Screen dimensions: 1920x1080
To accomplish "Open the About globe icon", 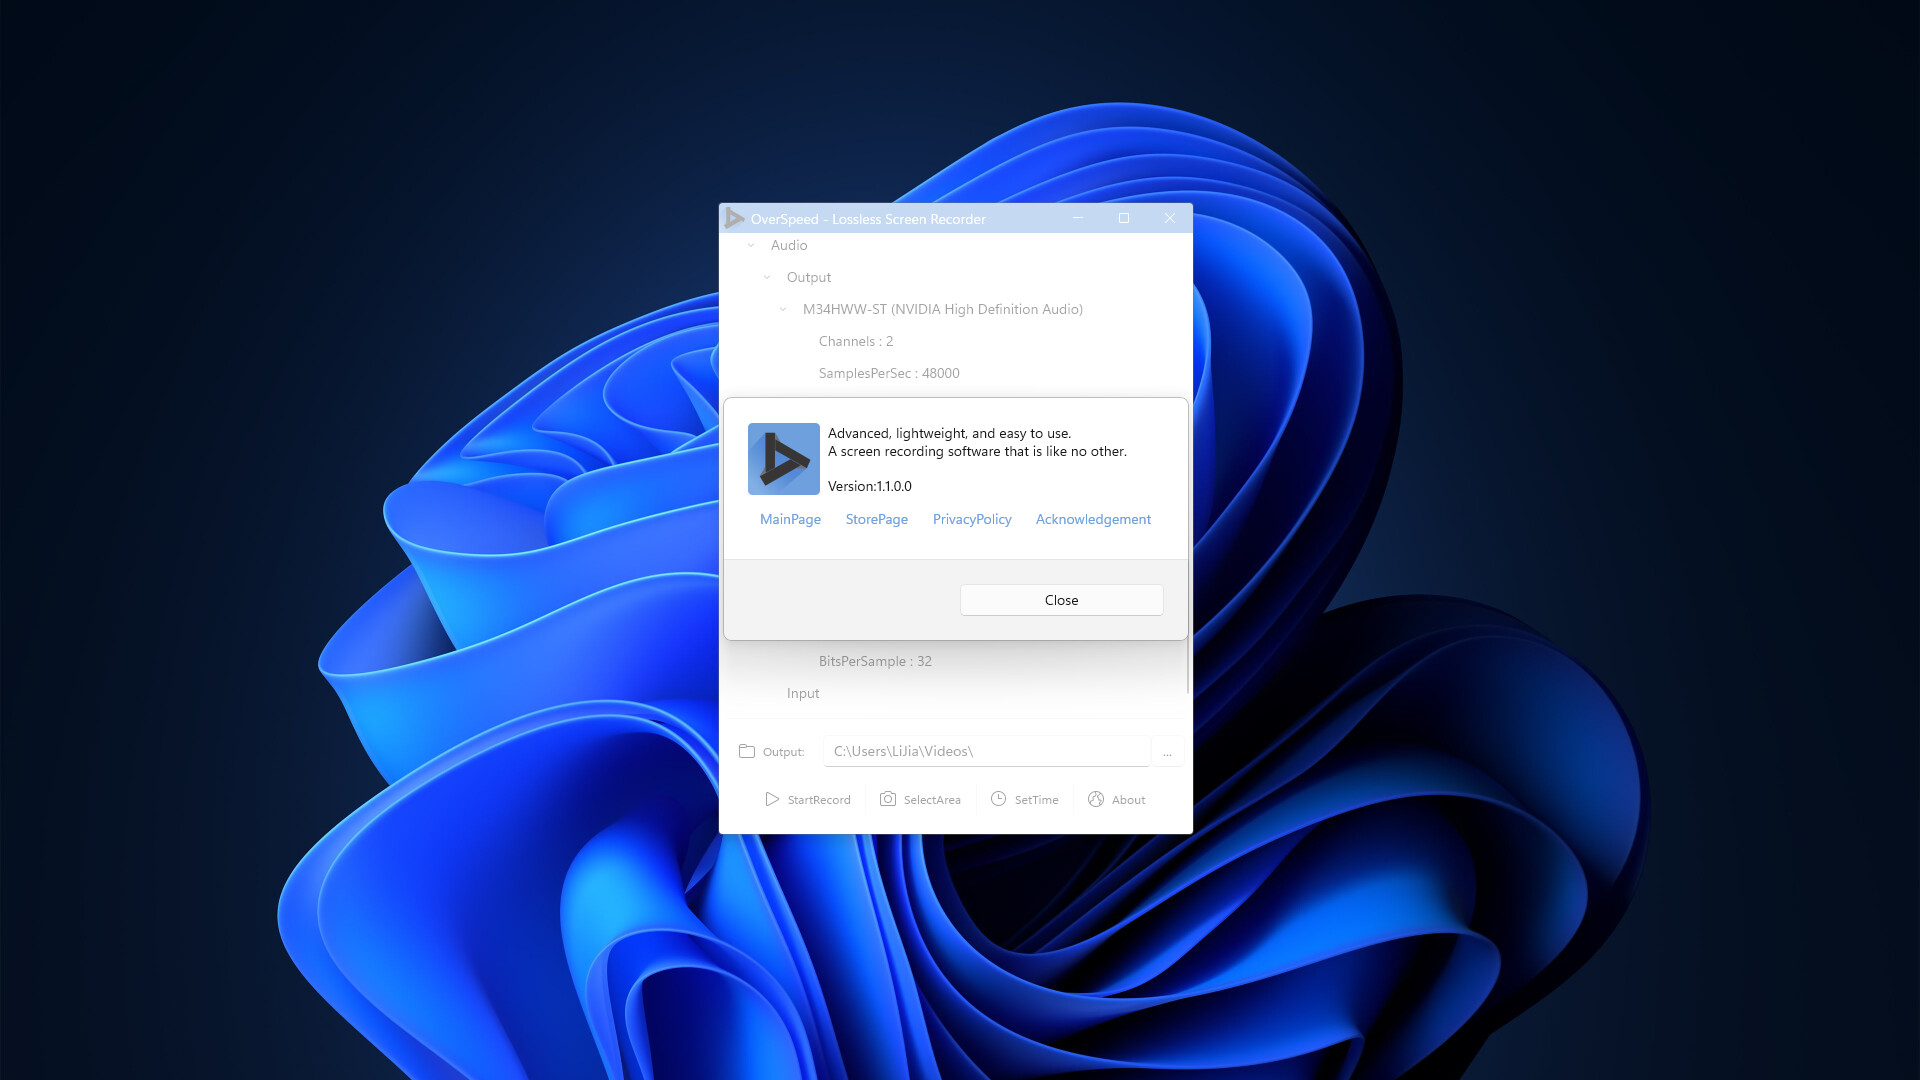I will [1095, 799].
